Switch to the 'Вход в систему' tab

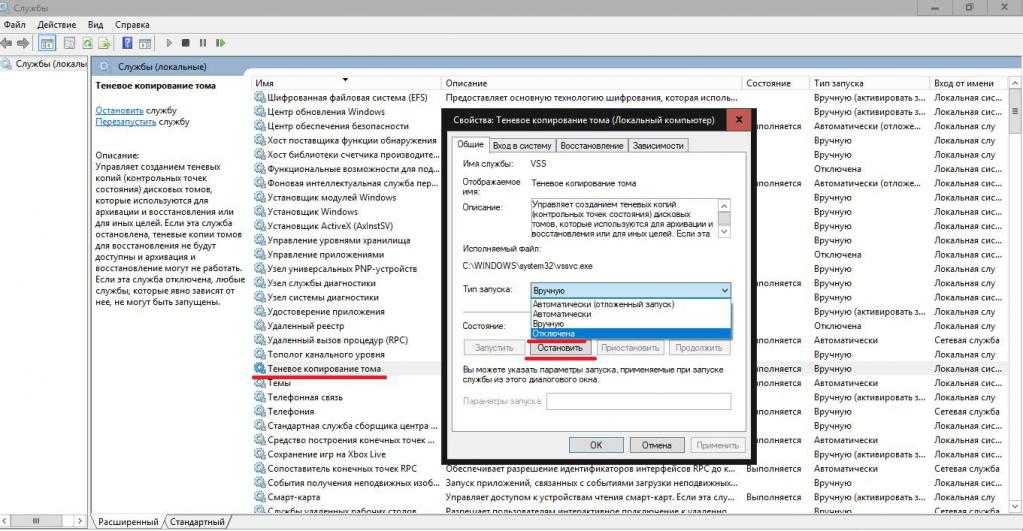[523, 145]
